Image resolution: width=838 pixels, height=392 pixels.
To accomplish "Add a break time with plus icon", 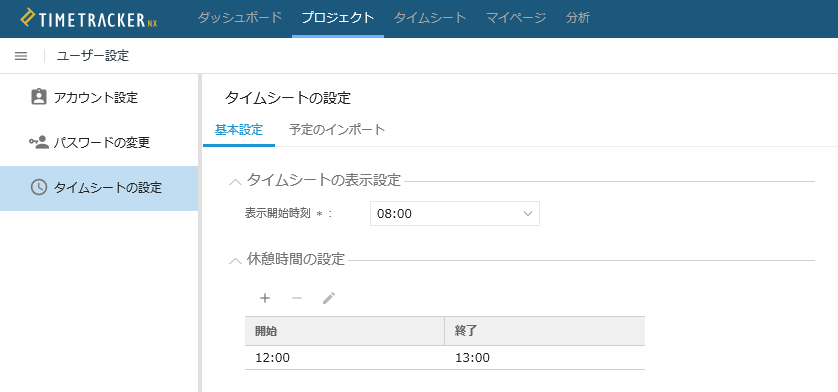I will [265, 298].
